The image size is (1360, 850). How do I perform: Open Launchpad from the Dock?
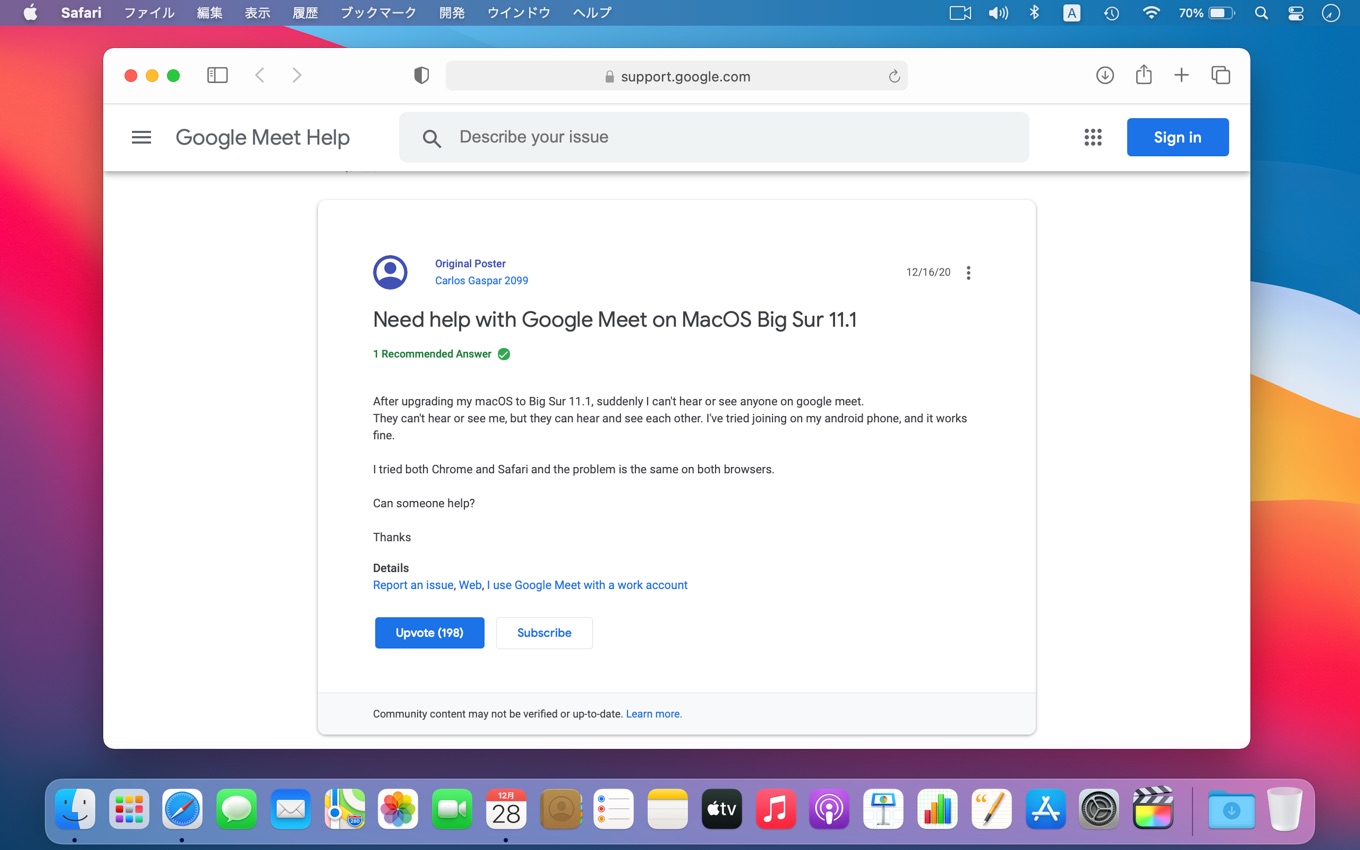tap(129, 809)
